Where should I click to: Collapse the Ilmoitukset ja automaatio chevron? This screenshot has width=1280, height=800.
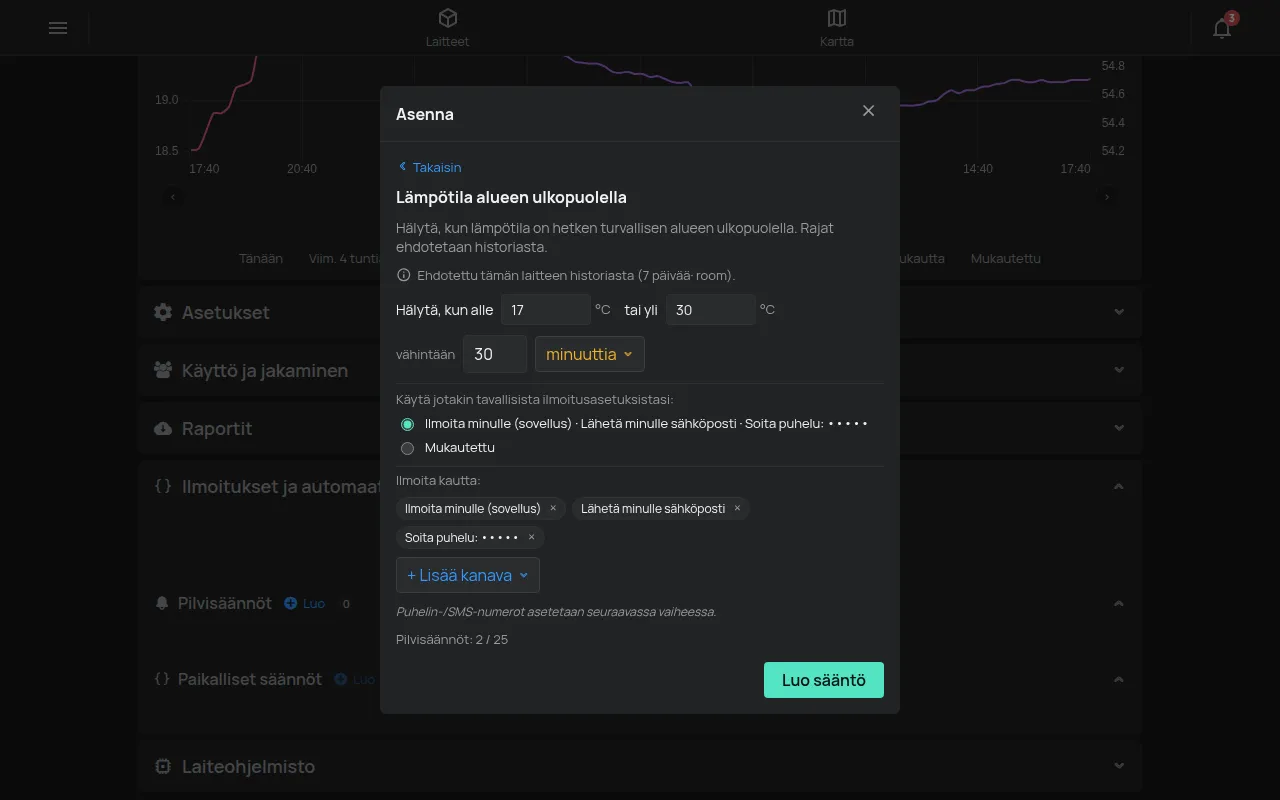[1119, 487]
